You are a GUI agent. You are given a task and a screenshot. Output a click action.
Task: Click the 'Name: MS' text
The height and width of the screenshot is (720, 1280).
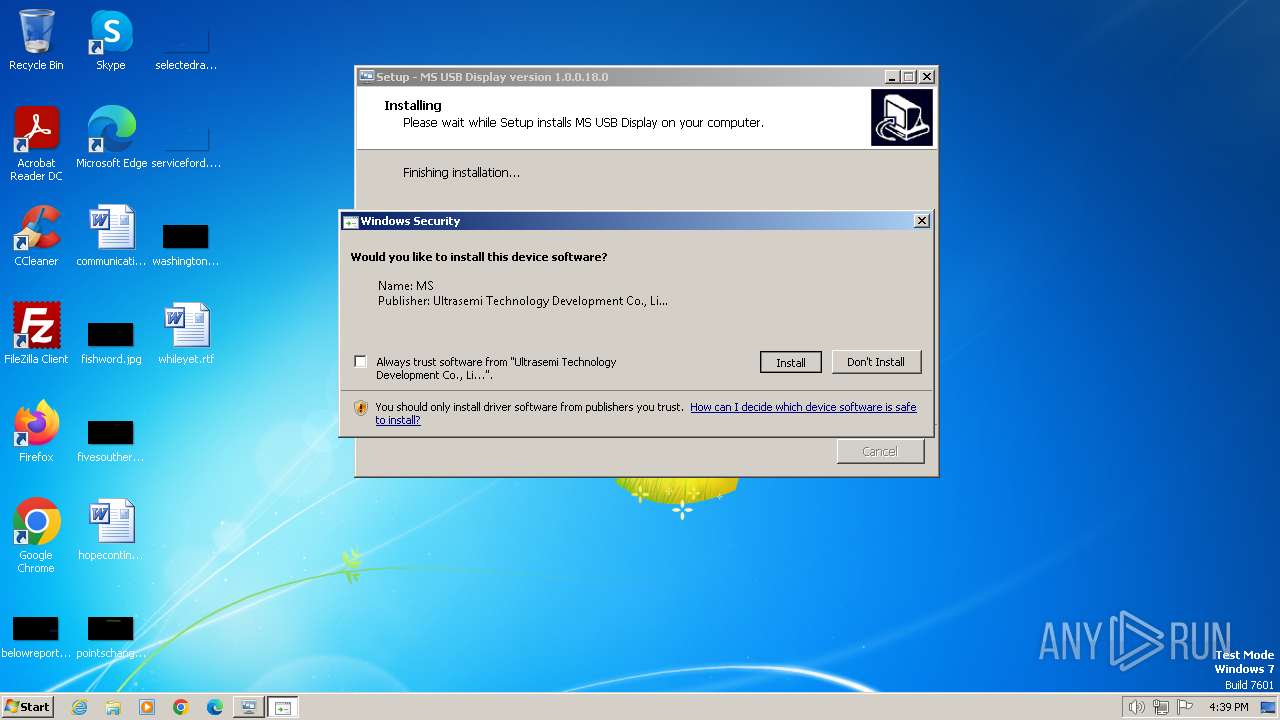click(x=406, y=286)
